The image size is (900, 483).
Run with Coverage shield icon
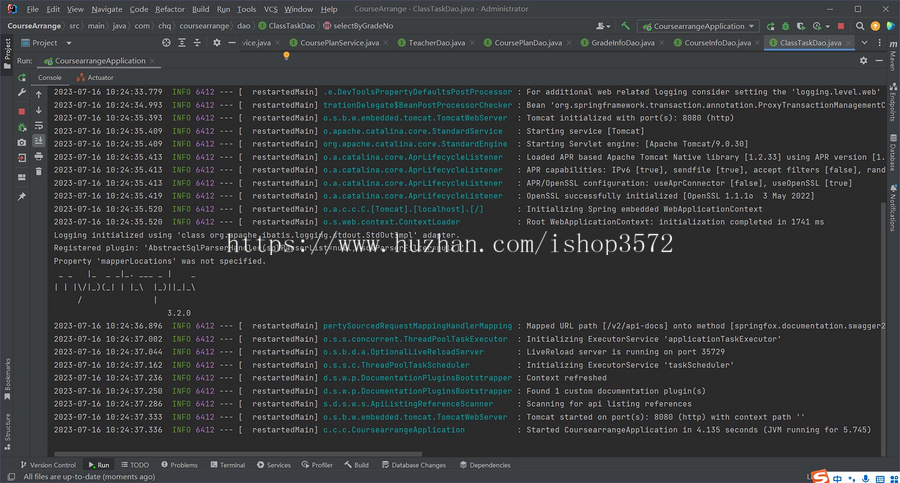pyautogui.click(x=801, y=26)
